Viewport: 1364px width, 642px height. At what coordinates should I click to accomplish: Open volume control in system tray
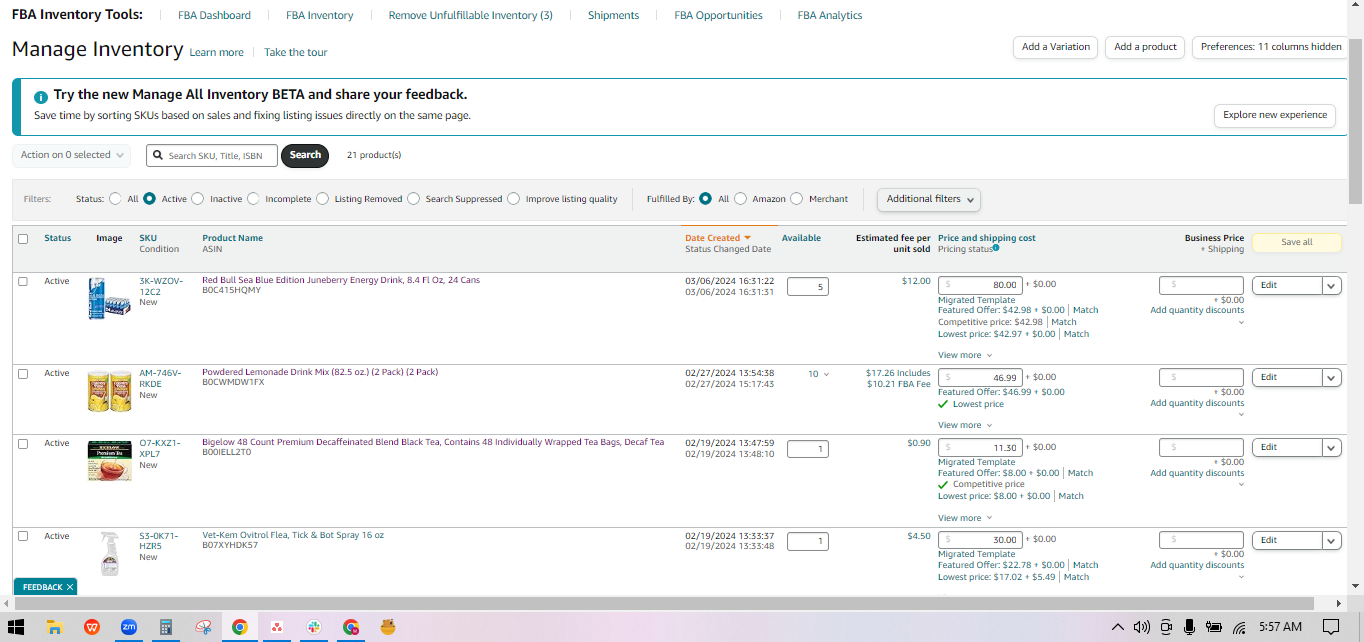pyautogui.click(x=1142, y=627)
